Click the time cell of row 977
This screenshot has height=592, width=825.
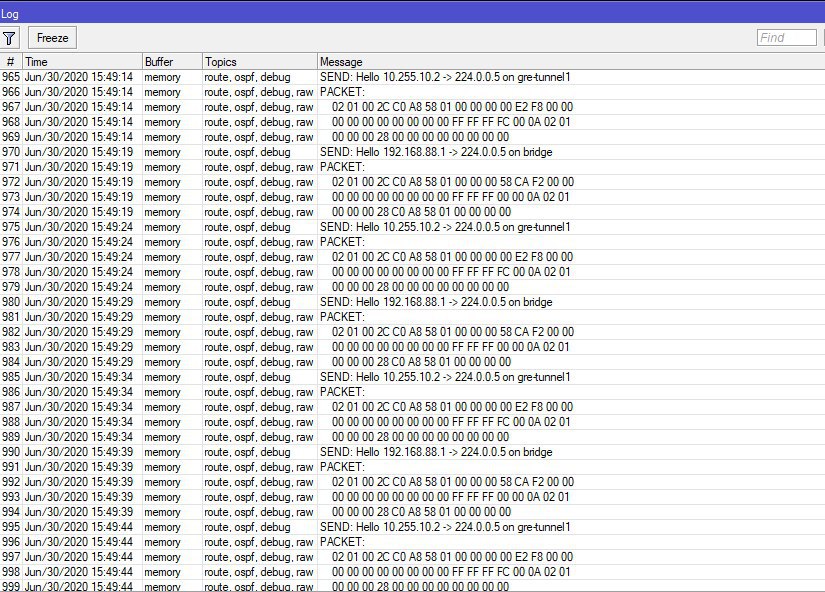79,257
